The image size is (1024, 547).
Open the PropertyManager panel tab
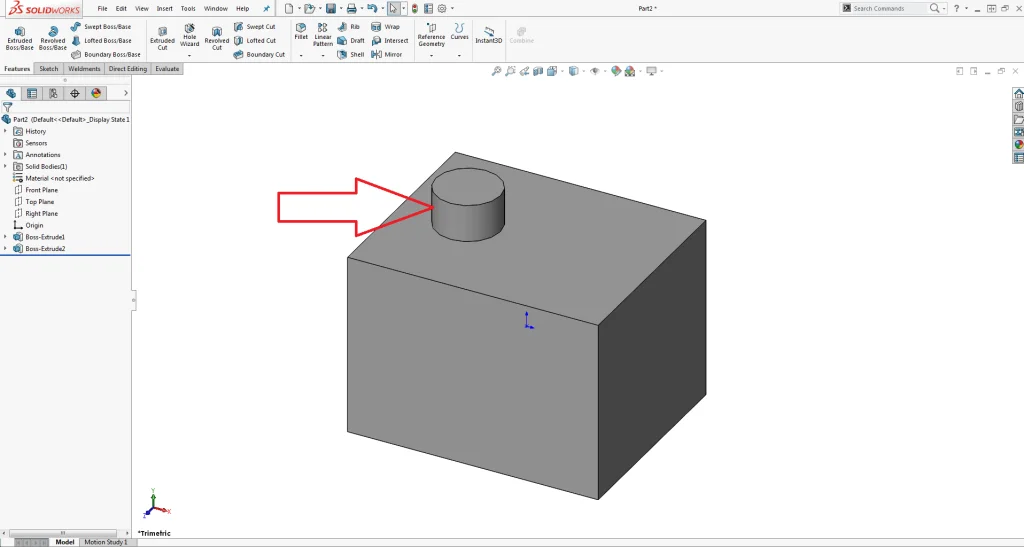[x=32, y=93]
